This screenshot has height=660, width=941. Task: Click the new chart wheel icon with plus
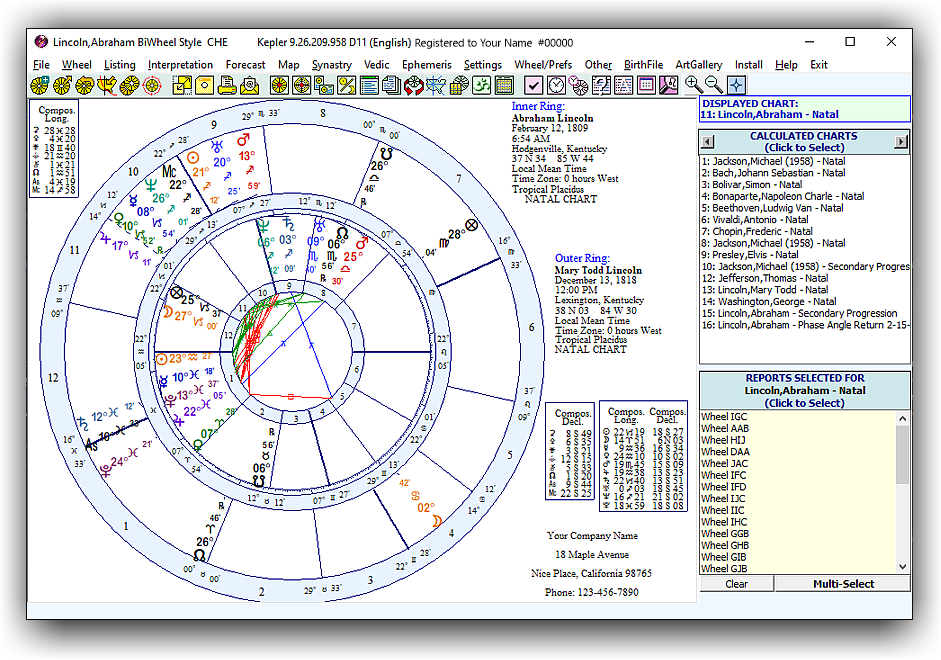pos(39,86)
